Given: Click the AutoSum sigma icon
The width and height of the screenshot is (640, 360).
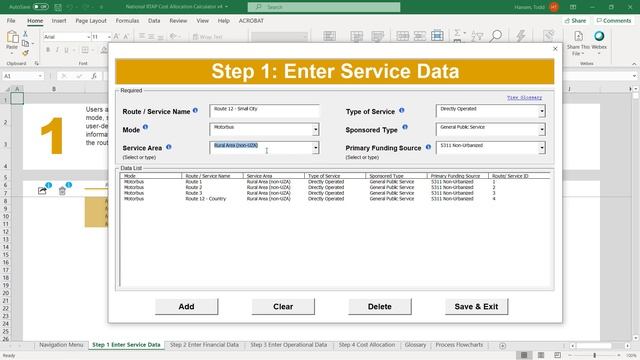Looking at the screenshot, I should pos(458,33).
